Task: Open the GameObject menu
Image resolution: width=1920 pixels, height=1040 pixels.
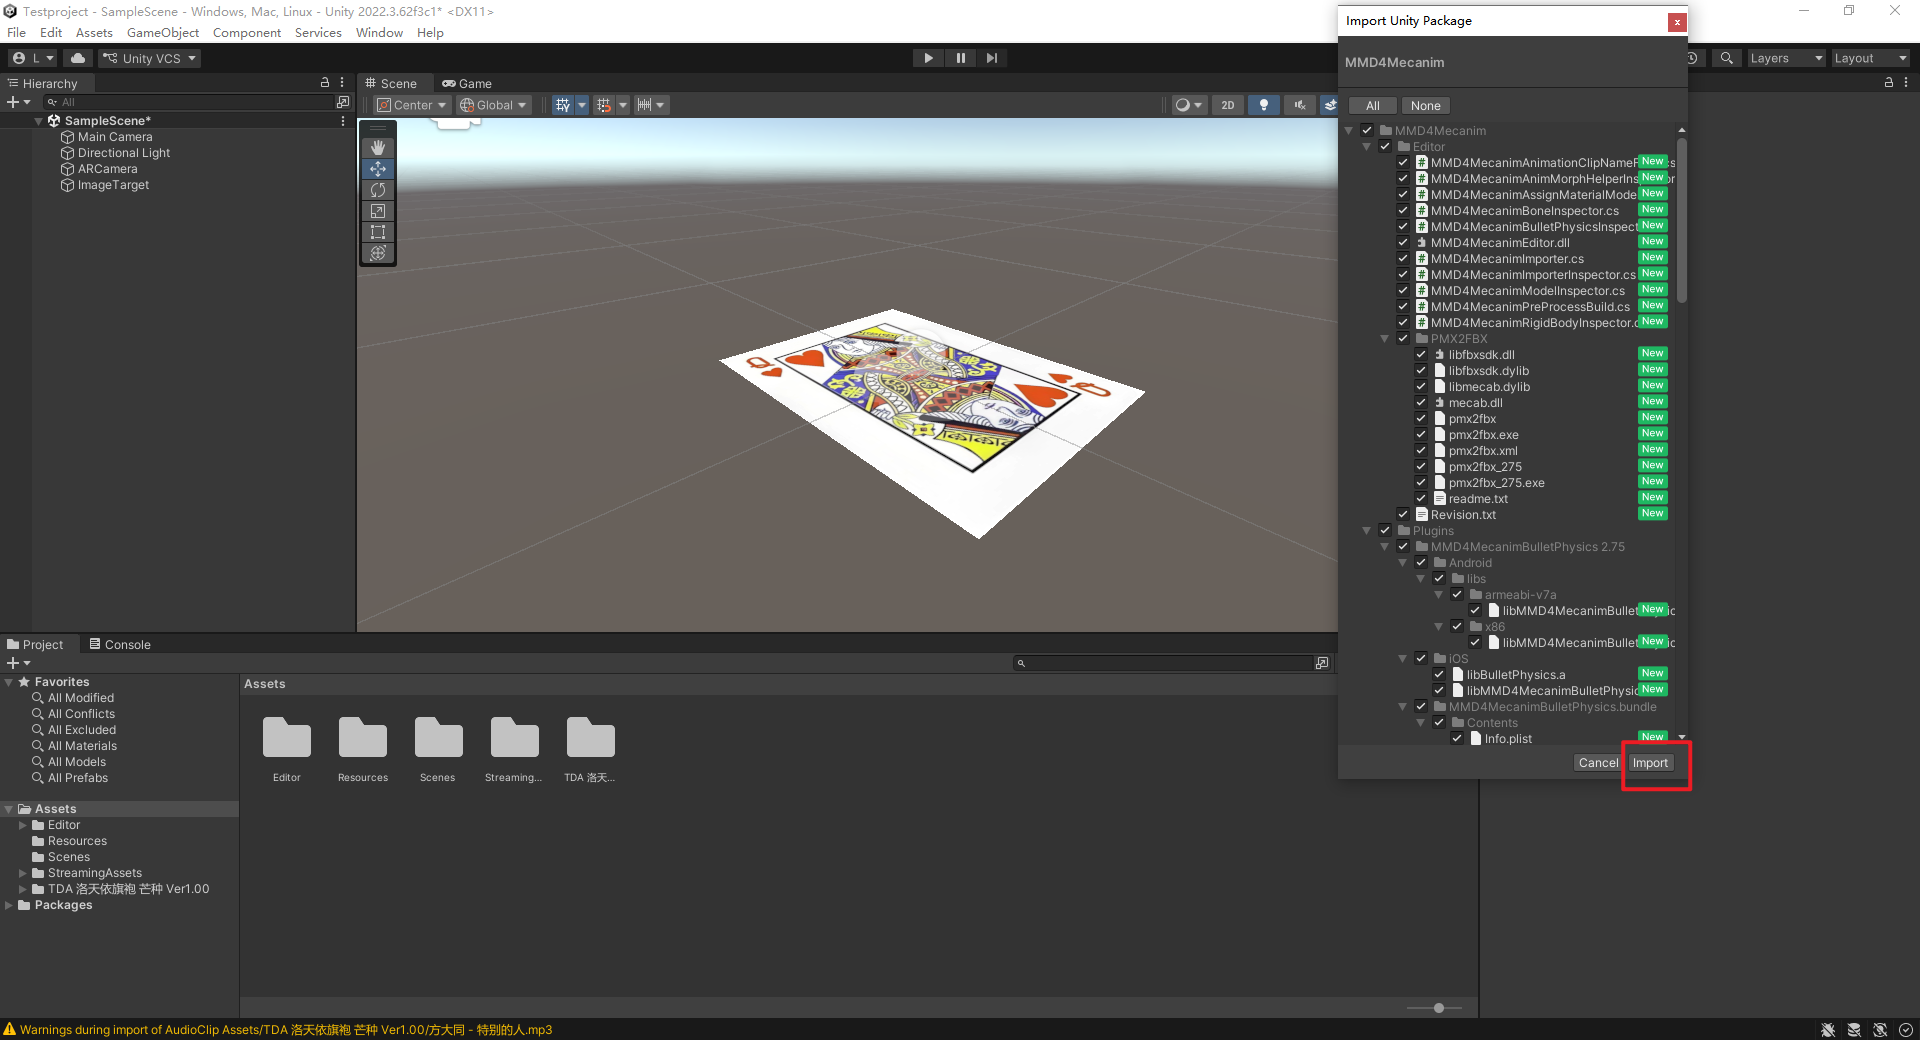Action: [163, 33]
